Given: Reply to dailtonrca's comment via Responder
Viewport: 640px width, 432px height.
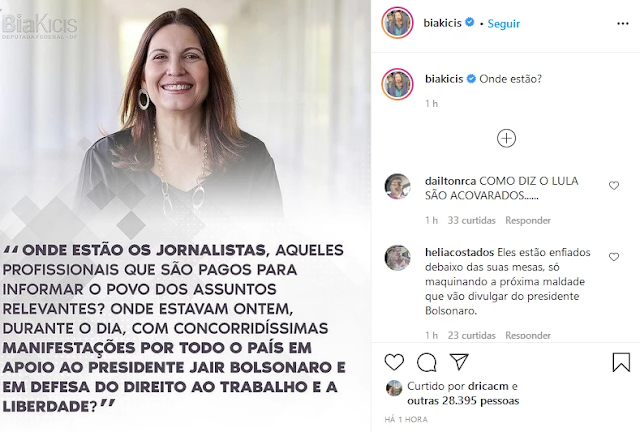Looking at the screenshot, I should pyautogui.click(x=528, y=220).
